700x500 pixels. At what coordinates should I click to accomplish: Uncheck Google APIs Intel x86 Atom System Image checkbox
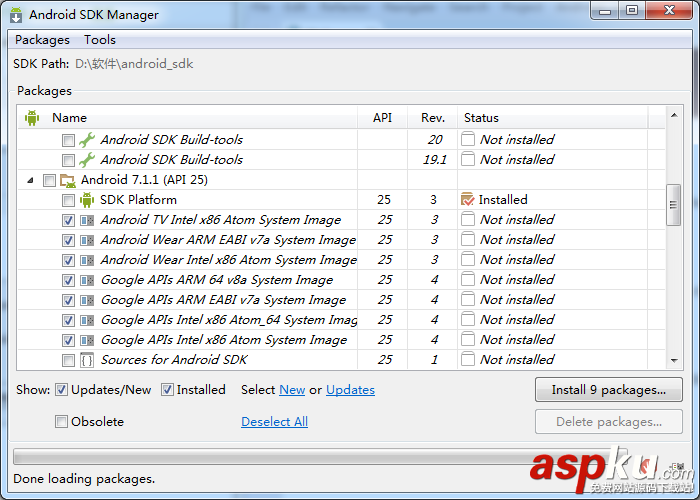[68, 341]
